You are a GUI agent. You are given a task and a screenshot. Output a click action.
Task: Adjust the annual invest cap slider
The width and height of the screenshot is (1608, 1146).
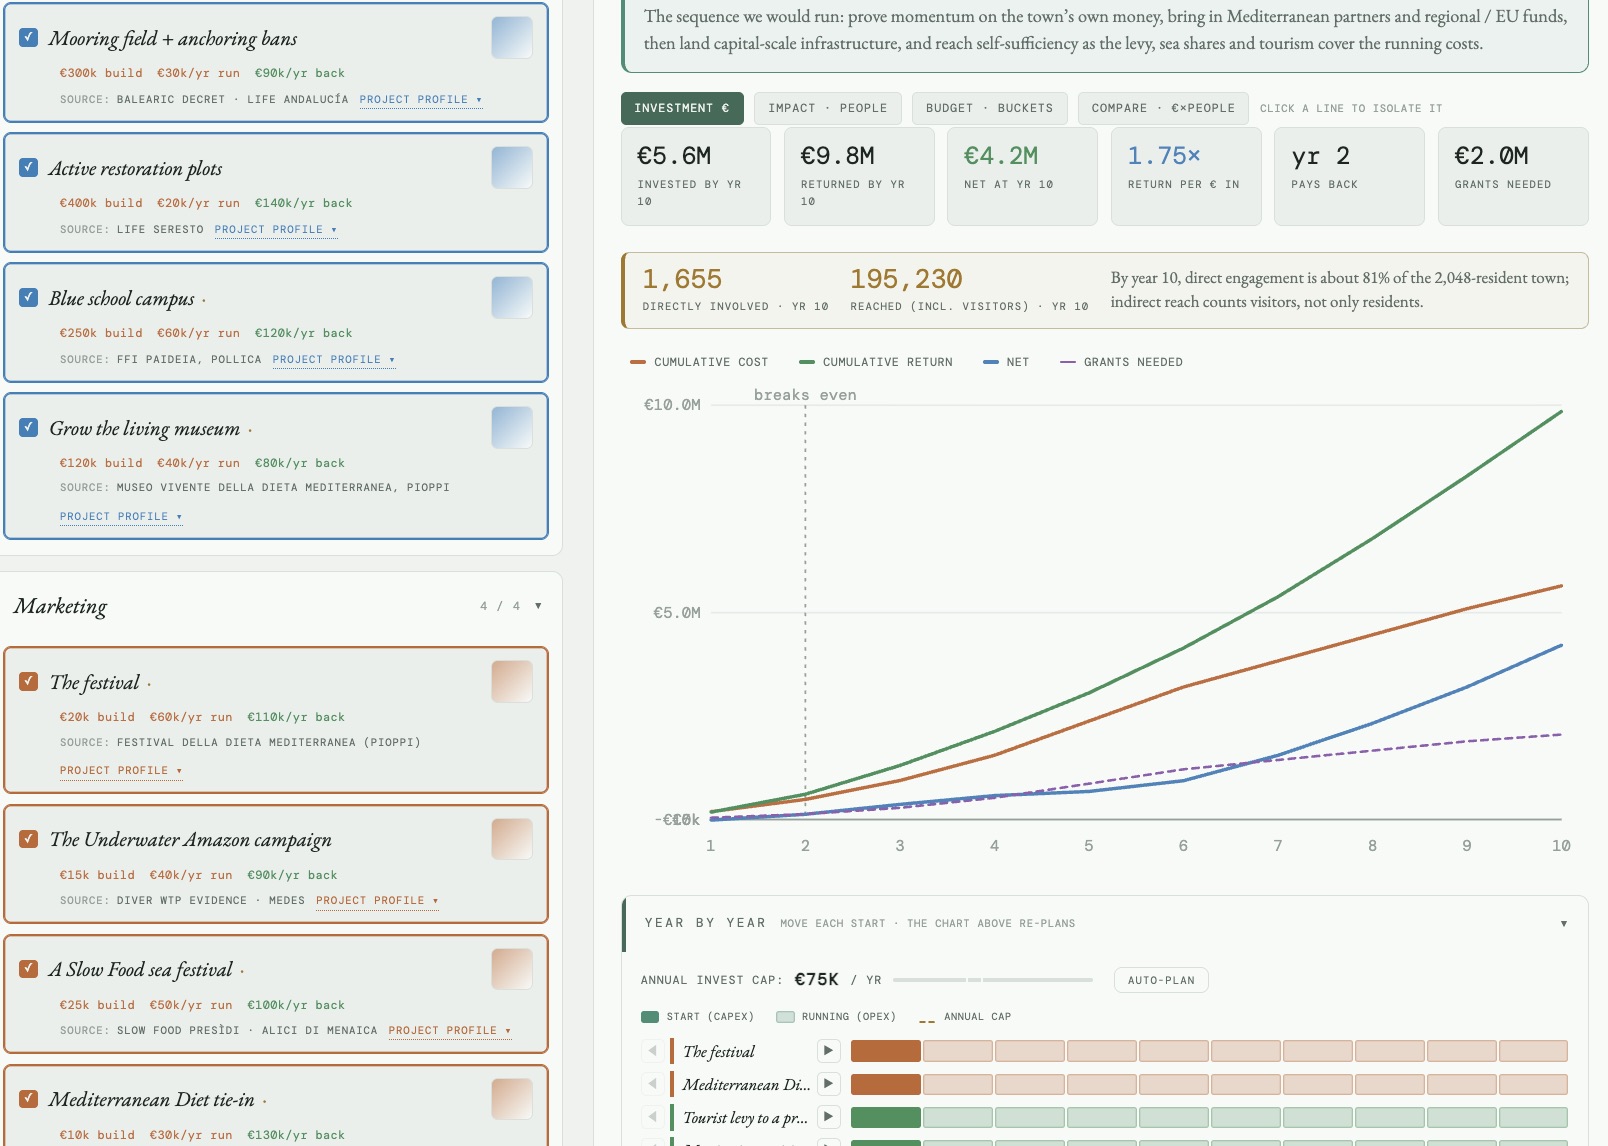pos(993,980)
